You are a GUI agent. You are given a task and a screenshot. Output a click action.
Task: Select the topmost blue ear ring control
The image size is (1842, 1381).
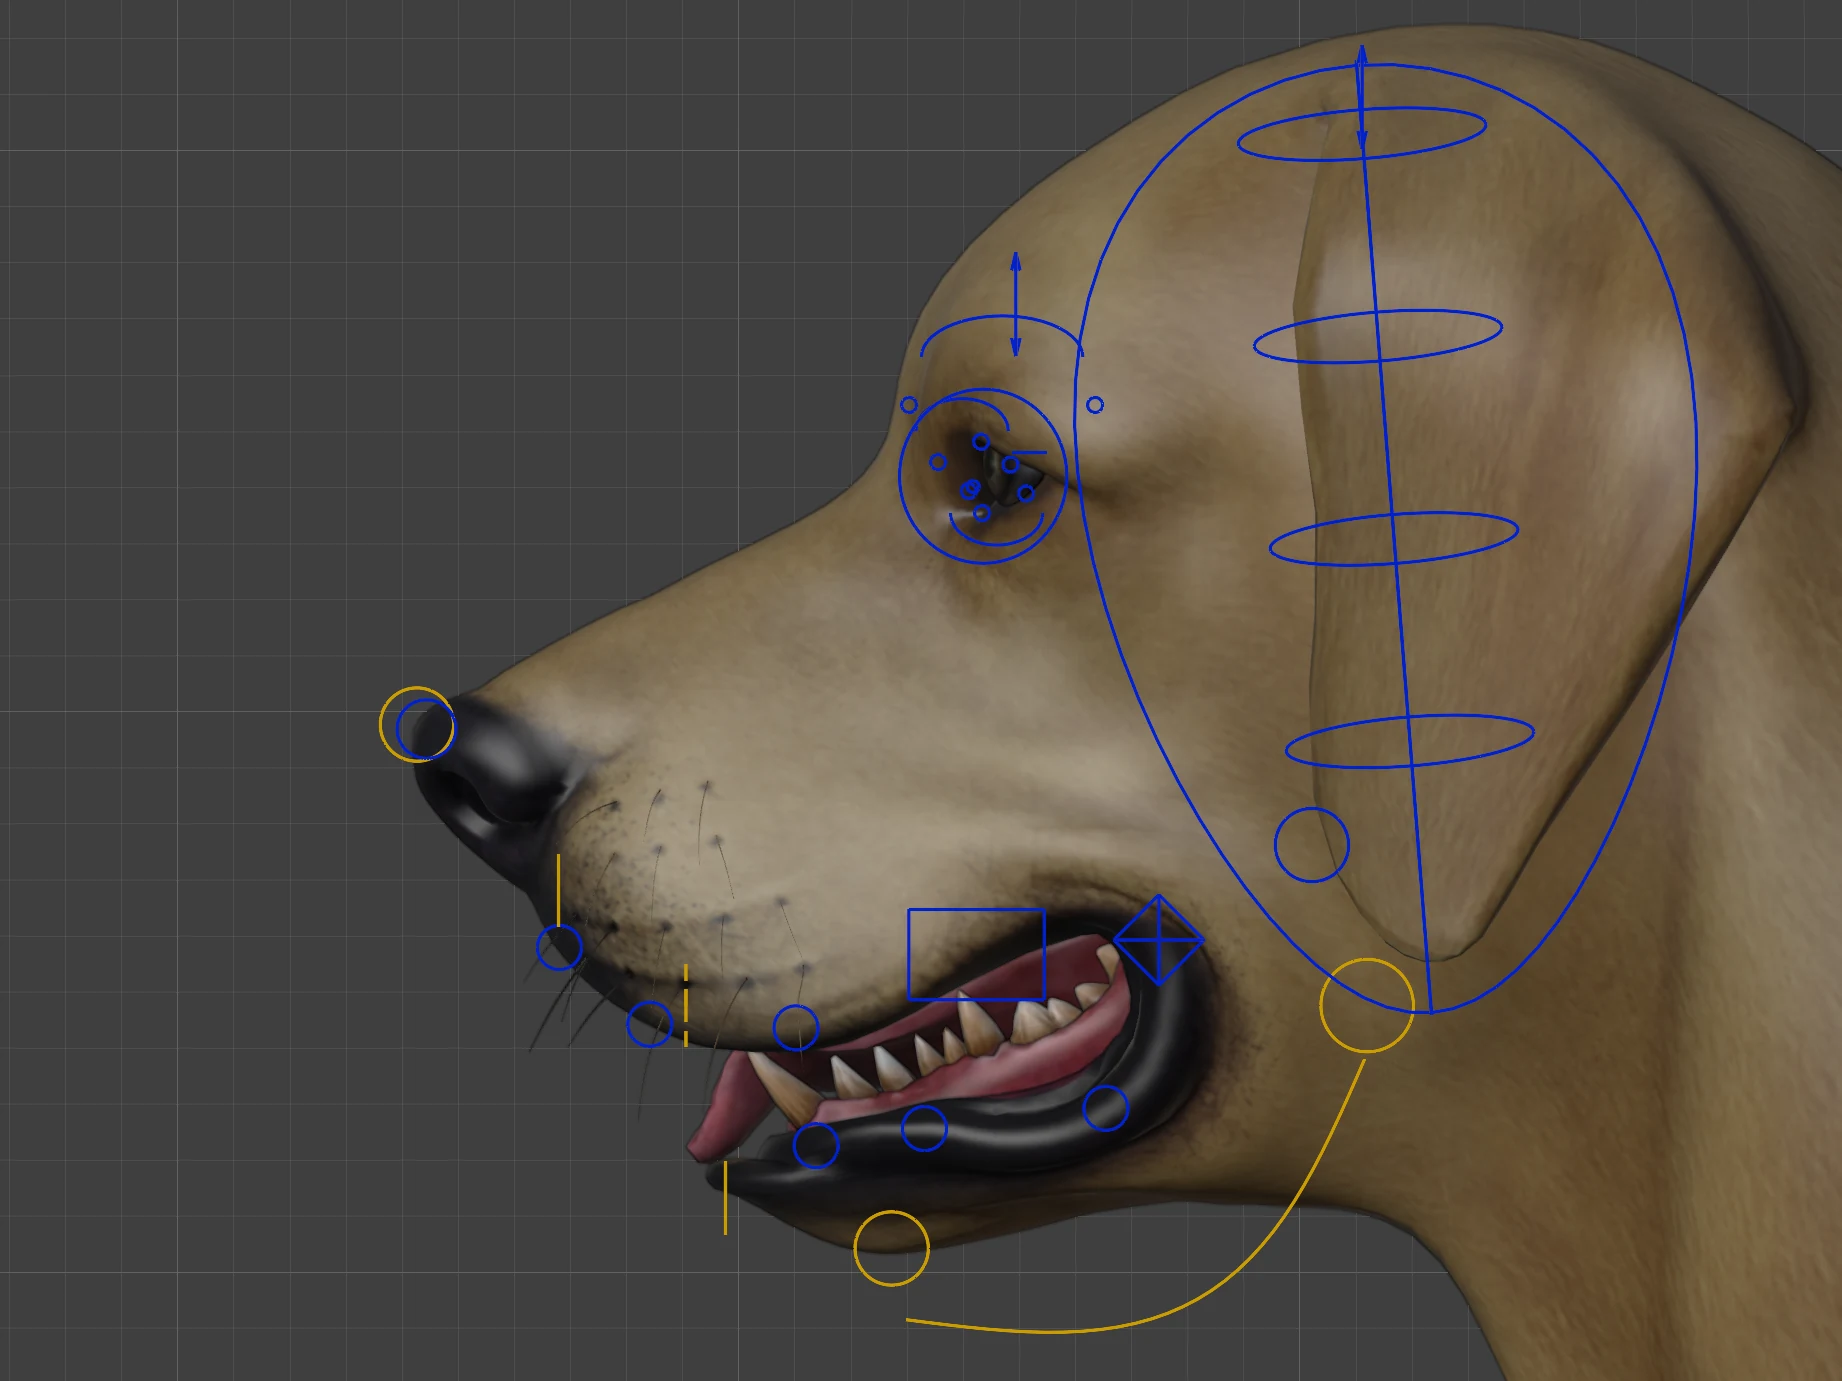tap(1361, 134)
